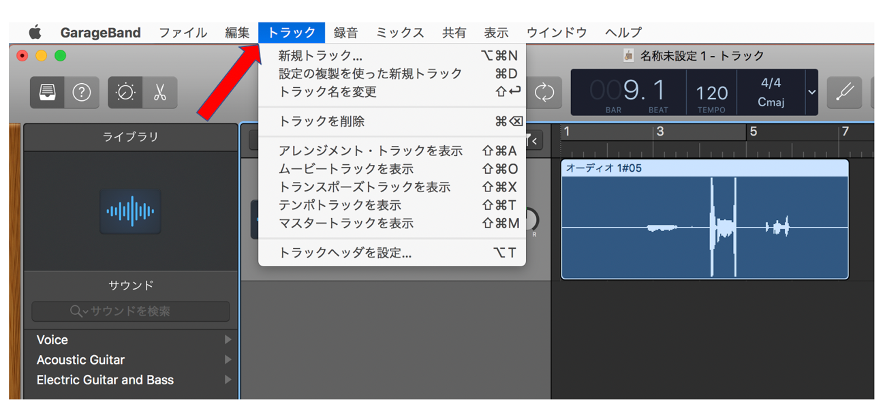
Task: Click the ライブラリ panel header
Action: click(x=130, y=137)
